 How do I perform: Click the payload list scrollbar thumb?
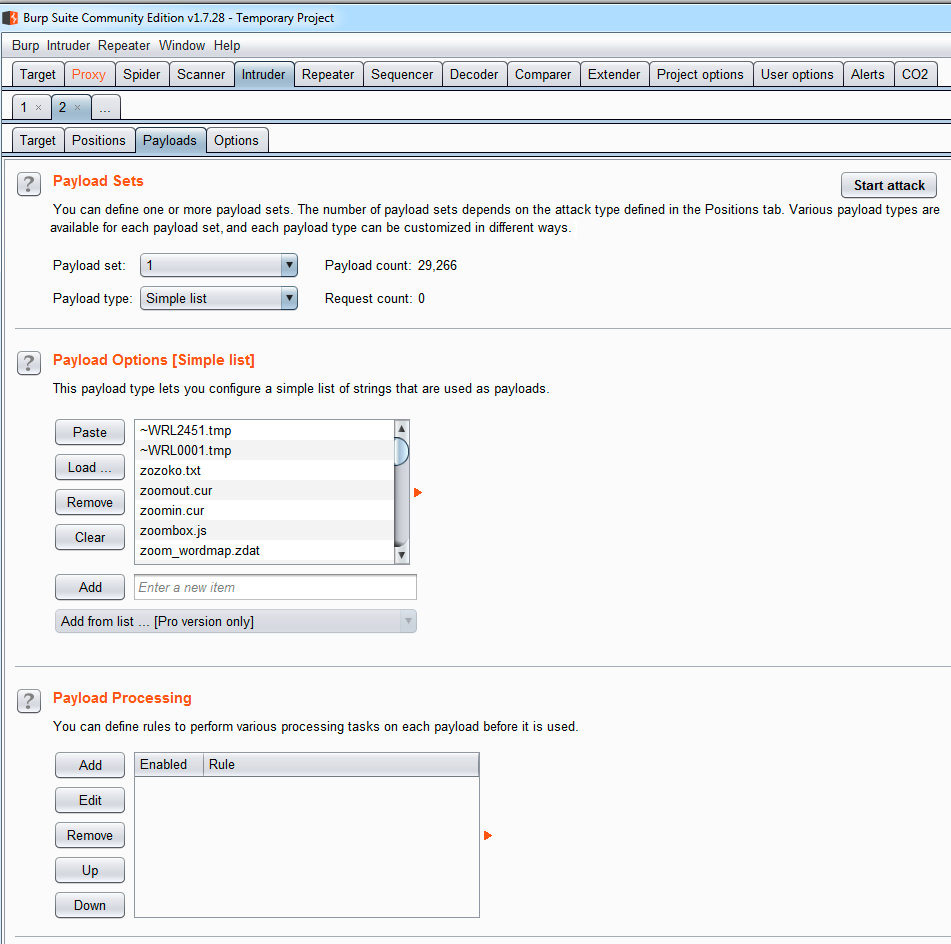tap(401, 451)
